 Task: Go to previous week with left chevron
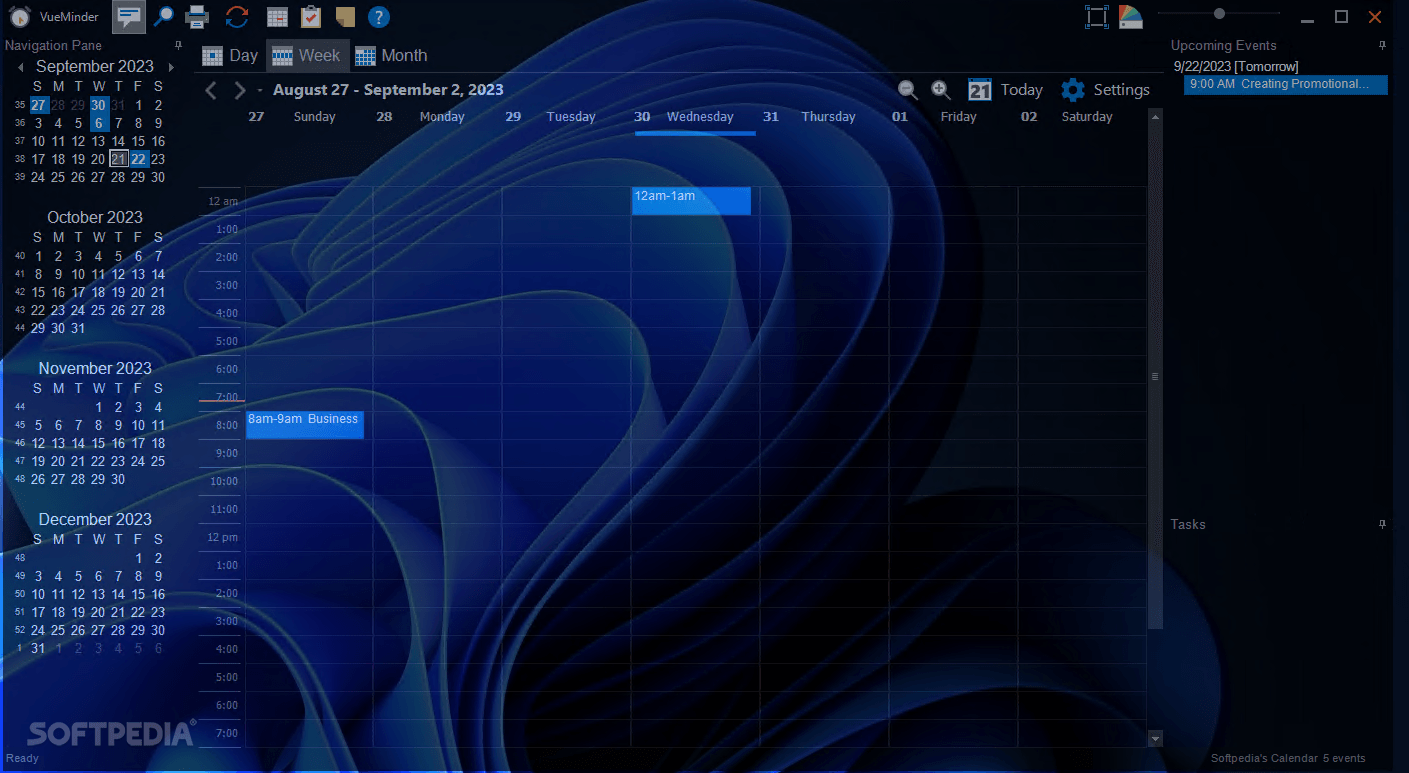click(211, 90)
